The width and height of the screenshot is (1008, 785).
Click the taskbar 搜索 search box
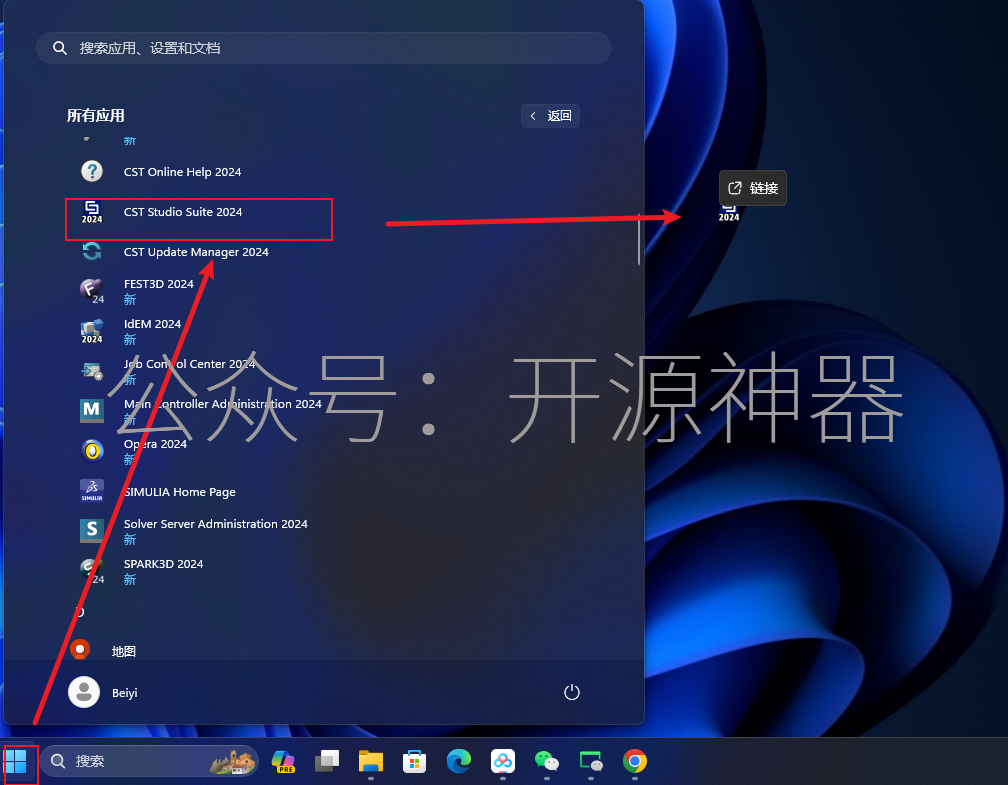coord(149,761)
